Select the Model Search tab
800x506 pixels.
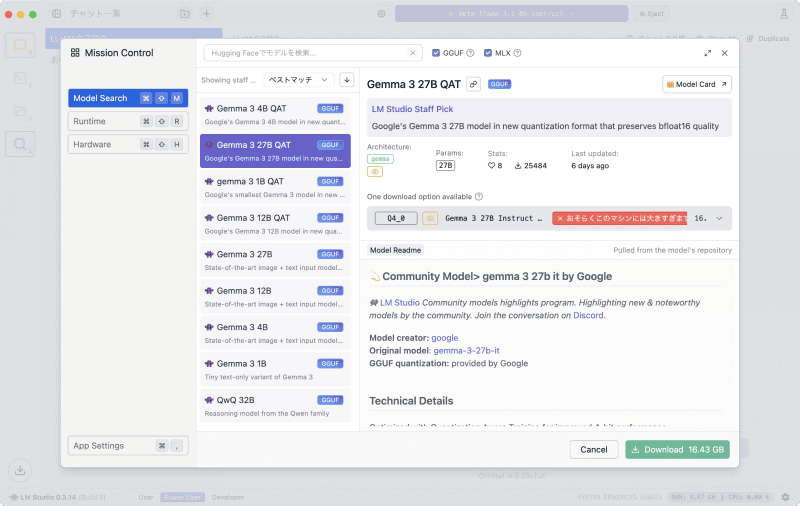(128, 98)
